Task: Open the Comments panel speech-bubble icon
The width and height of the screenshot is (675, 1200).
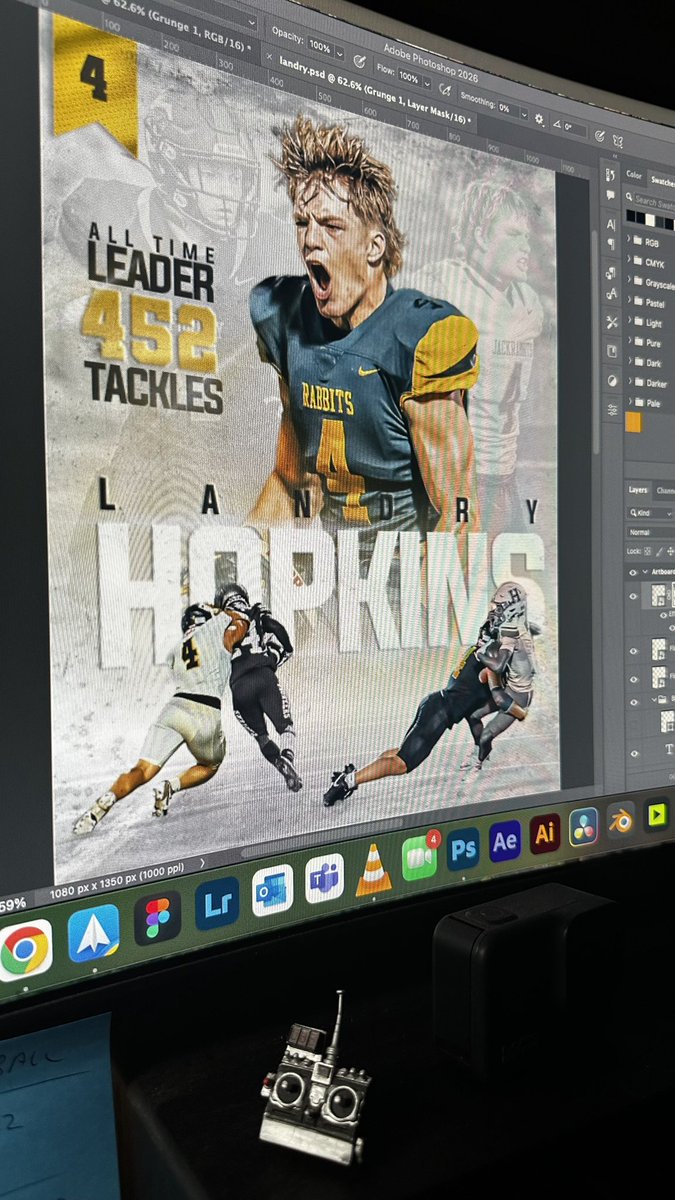Action: pos(610,195)
